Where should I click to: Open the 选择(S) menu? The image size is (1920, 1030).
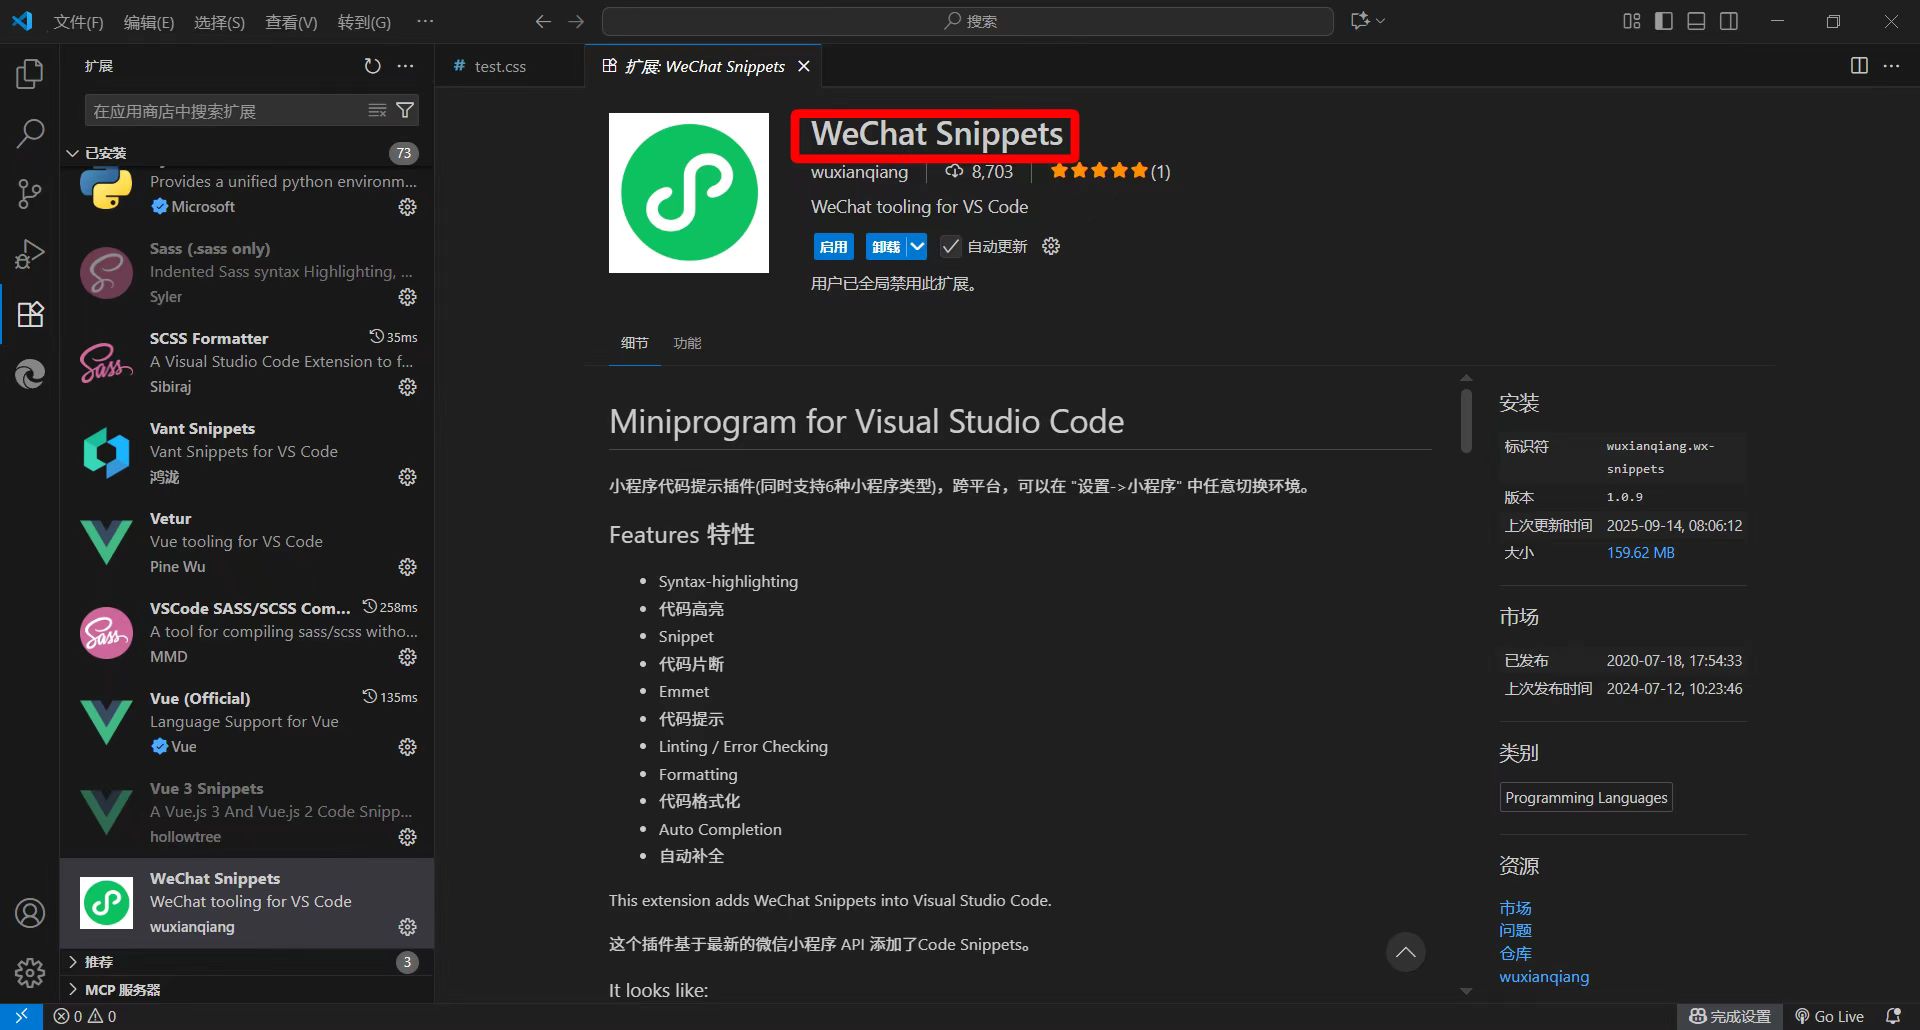click(219, 22)
